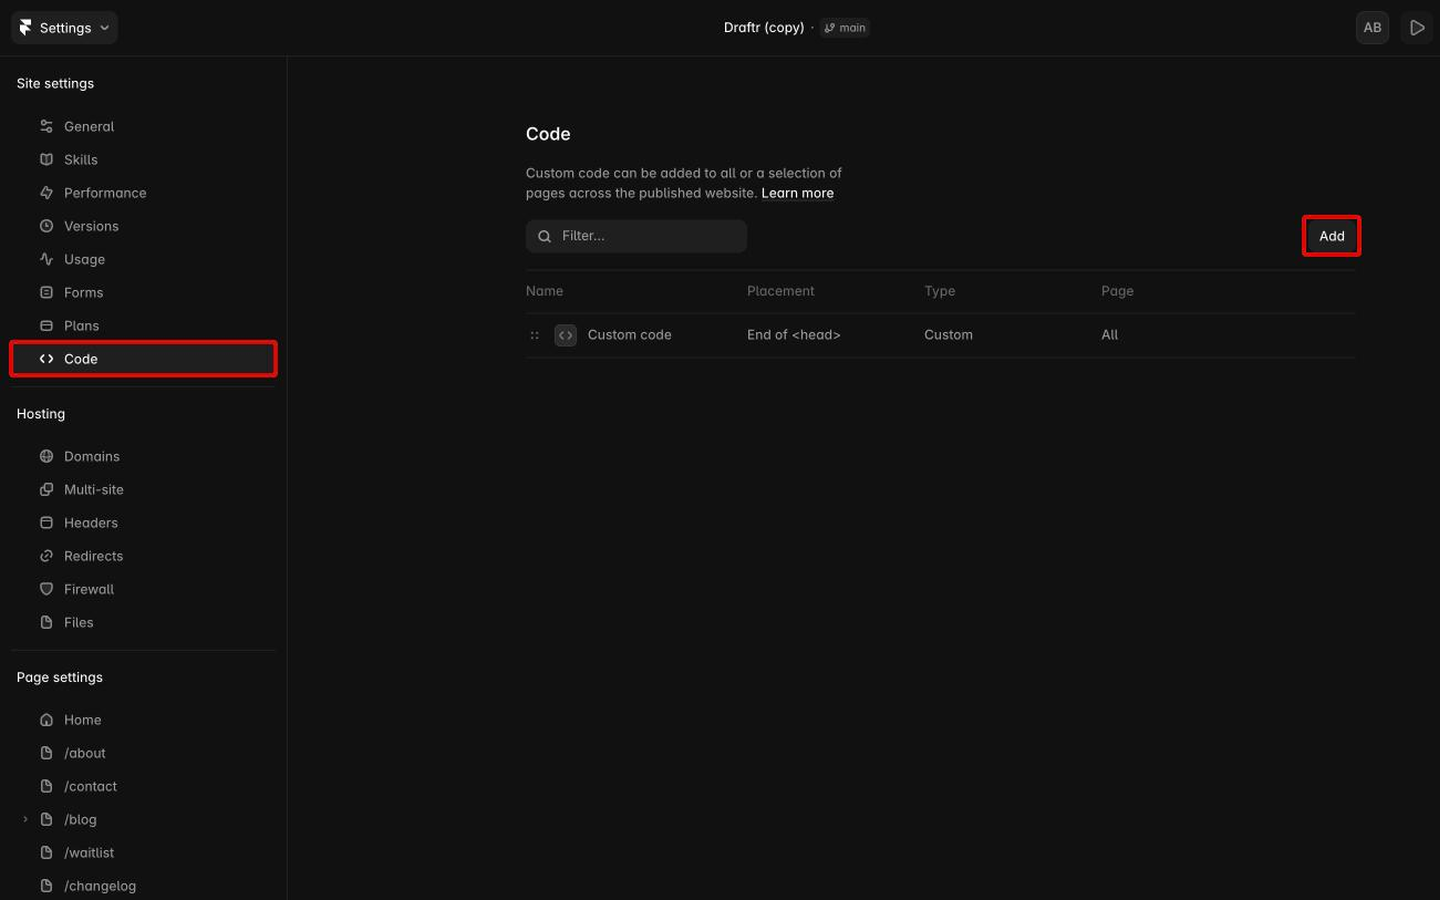1440x900 pixels.
Task: Click the Custom code row's code icon
Action: tap(566, 335)
